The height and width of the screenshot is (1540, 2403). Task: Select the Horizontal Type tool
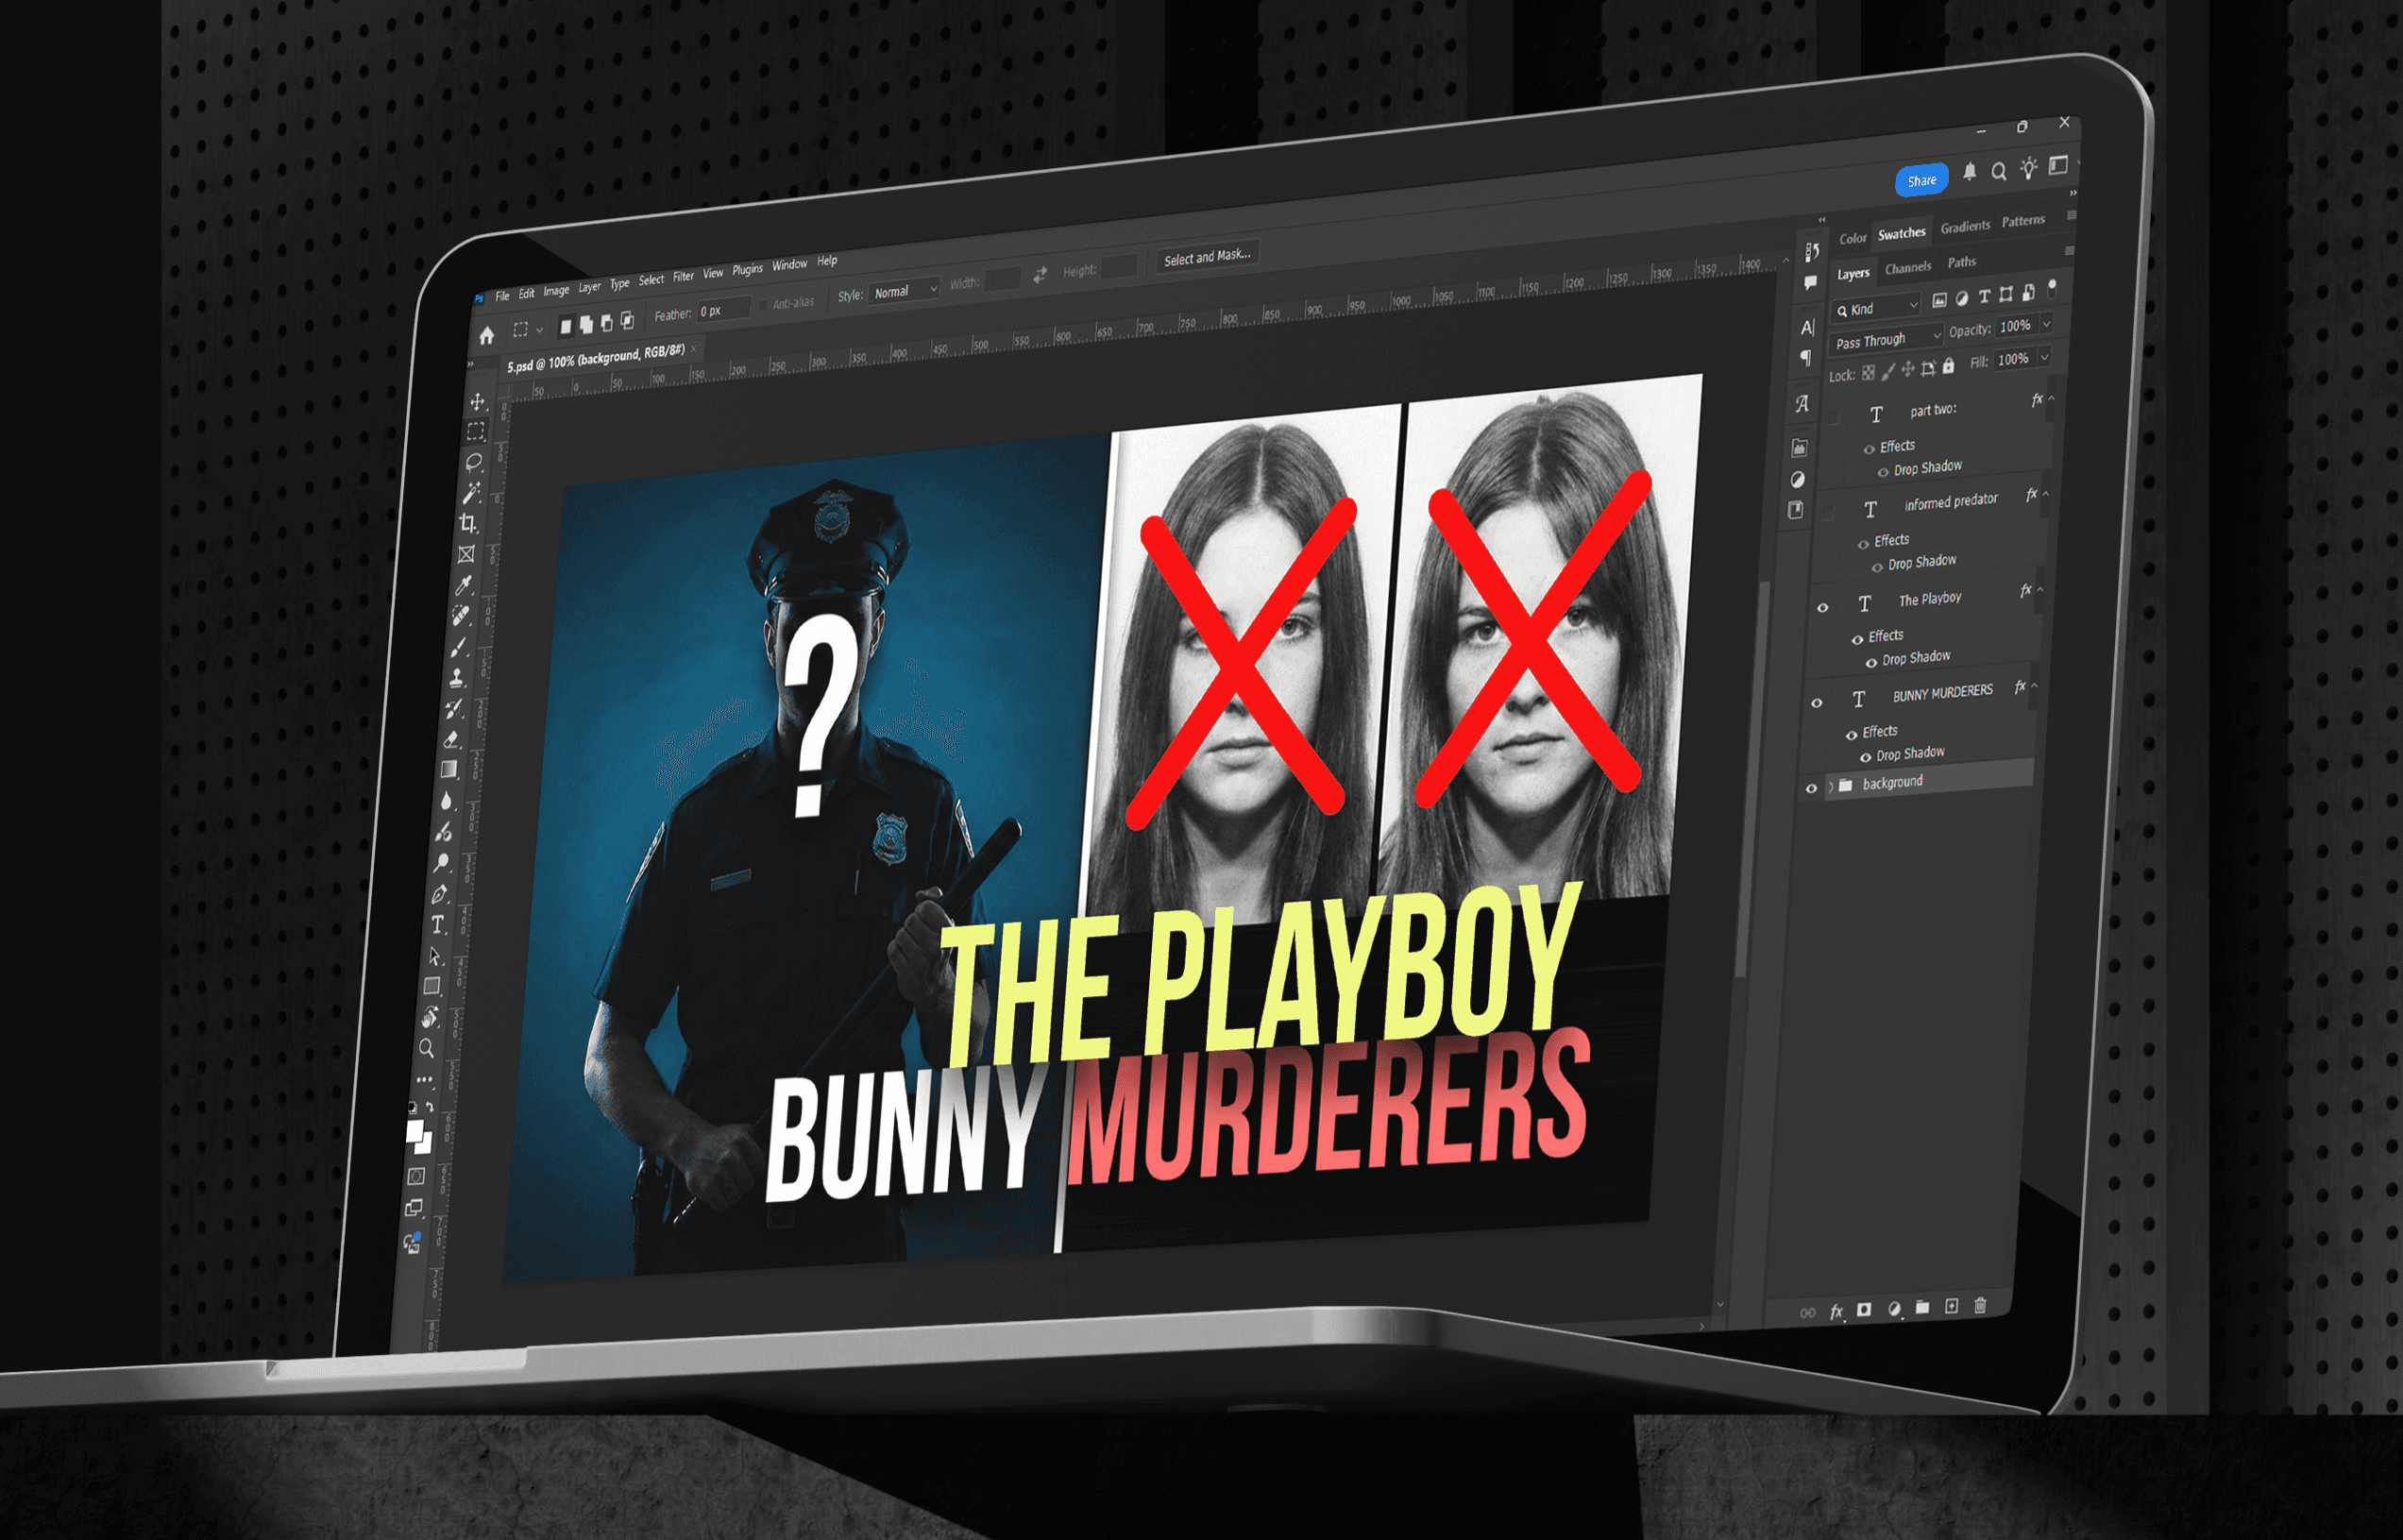[x=438, y=925]
